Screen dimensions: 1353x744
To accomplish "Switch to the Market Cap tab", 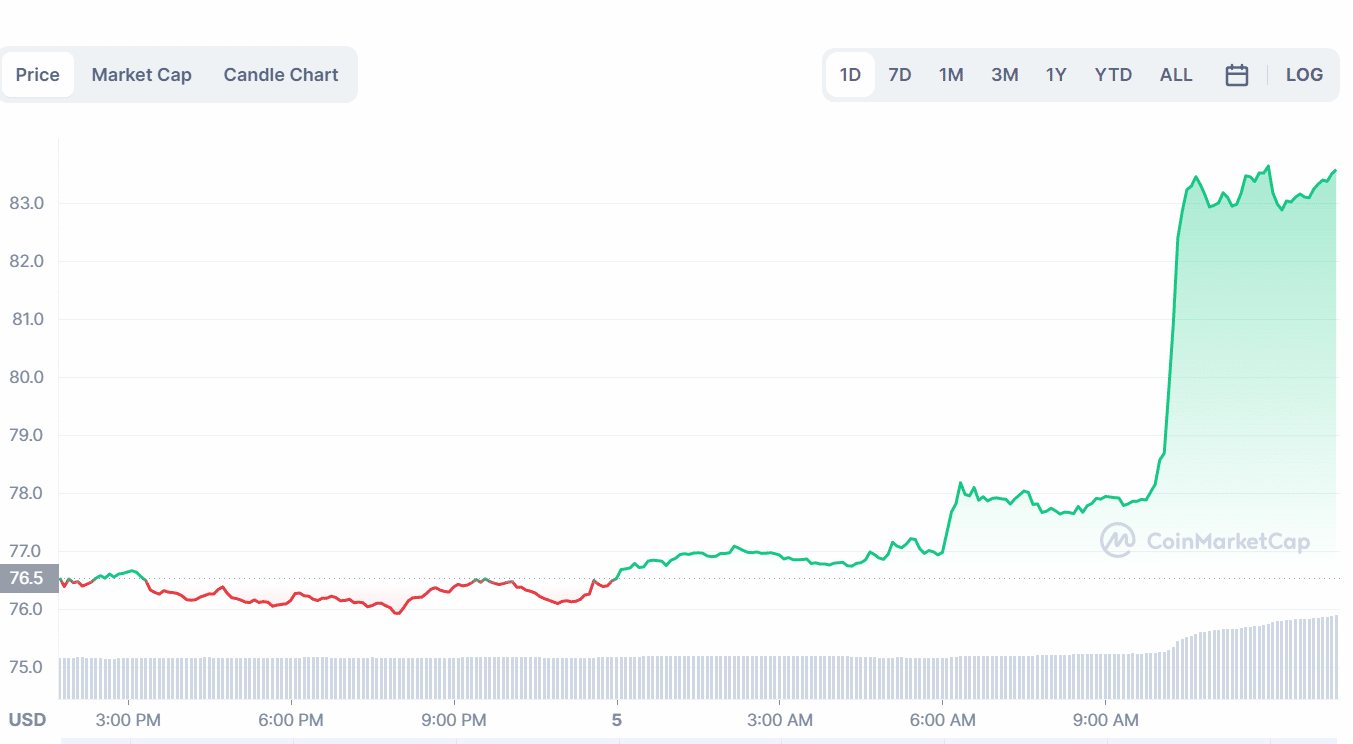I will (142, 75).
